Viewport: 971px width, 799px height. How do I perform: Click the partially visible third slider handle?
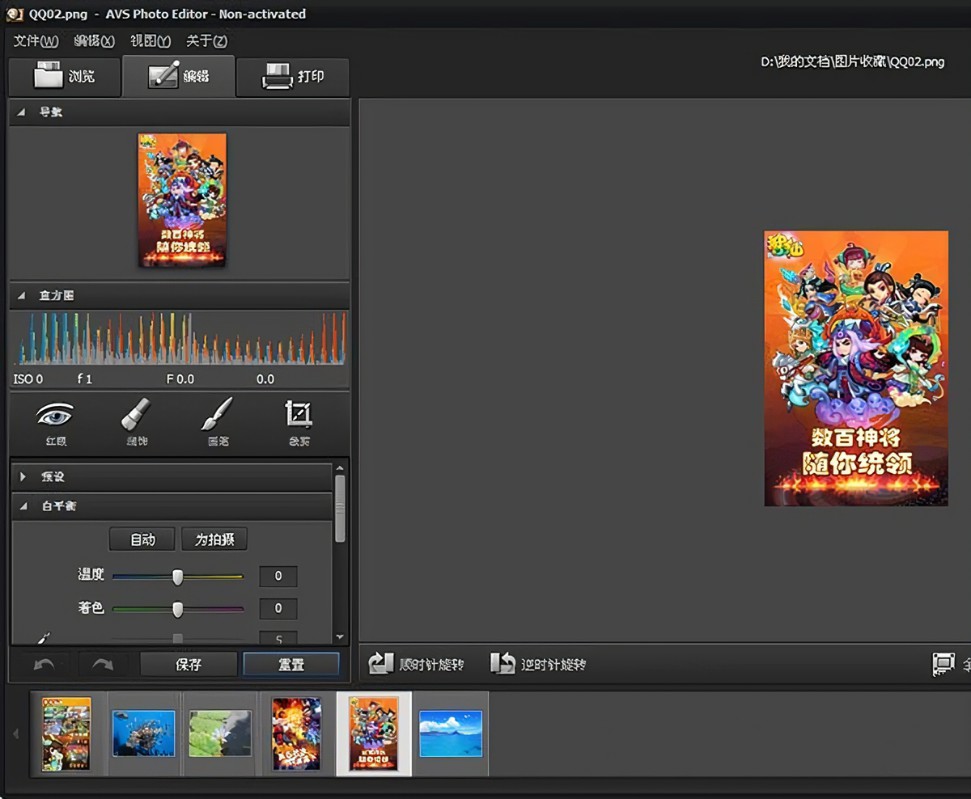pyautogui.click(x=178, y=638)
